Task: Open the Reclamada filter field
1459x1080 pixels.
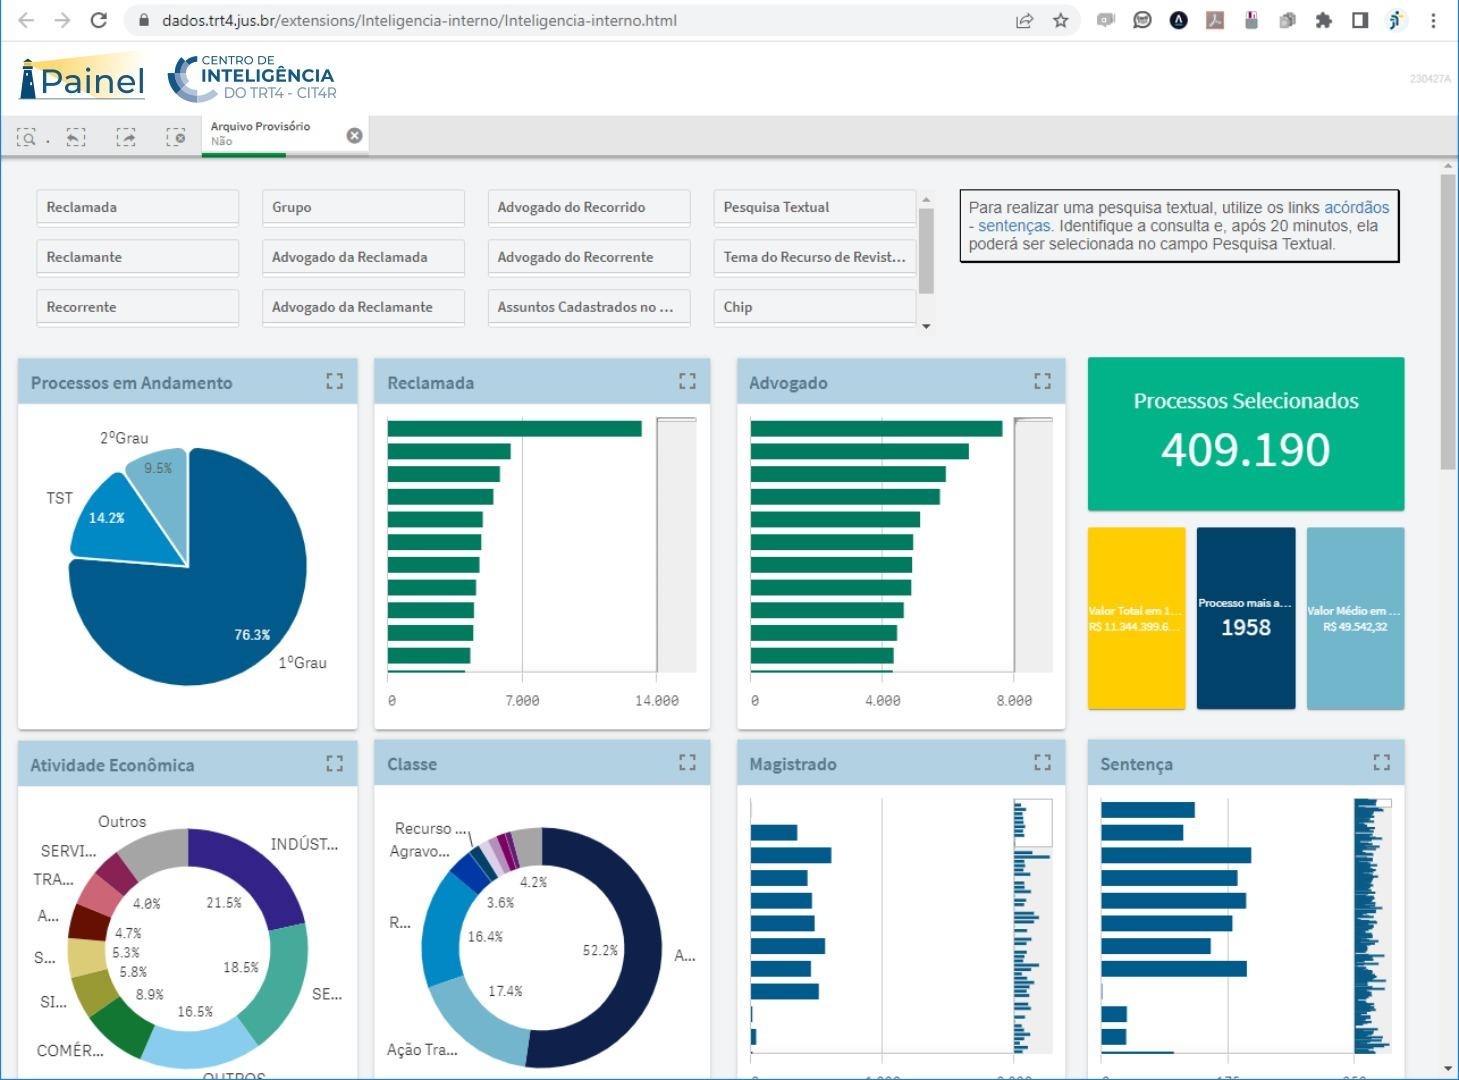Action: tap(138, 207)
